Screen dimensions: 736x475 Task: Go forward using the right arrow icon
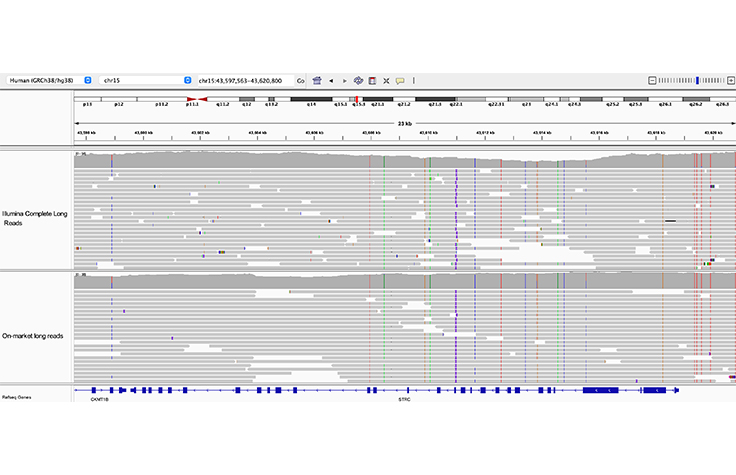click(x=344, y=80)
